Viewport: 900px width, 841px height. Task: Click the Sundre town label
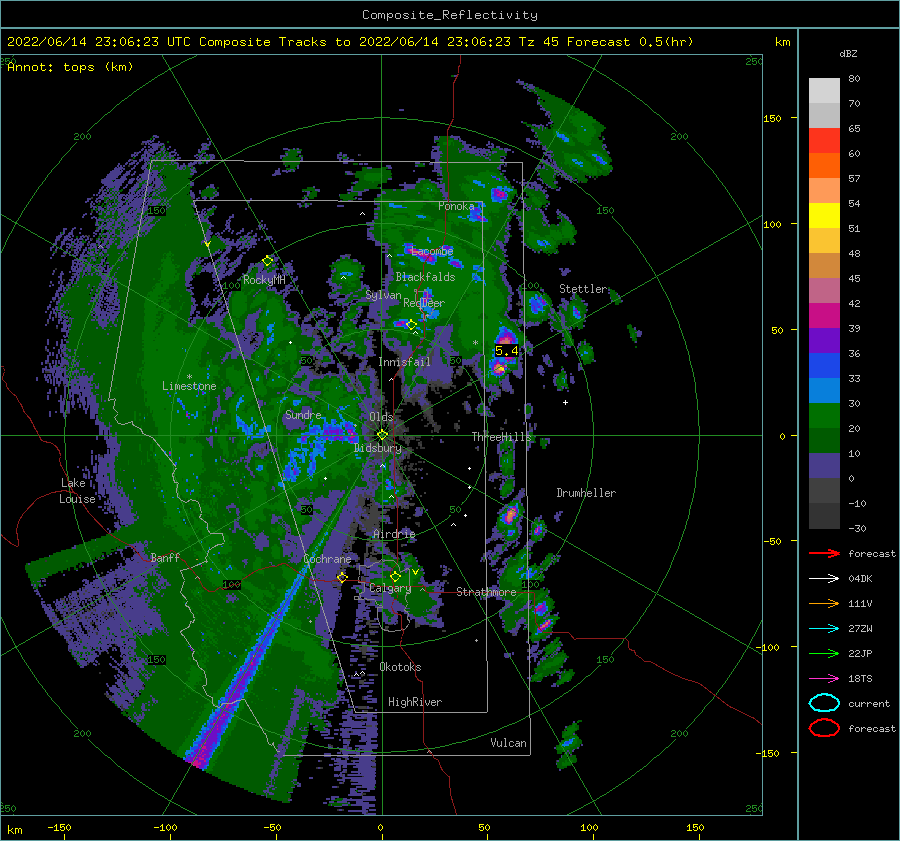(303, 414)
